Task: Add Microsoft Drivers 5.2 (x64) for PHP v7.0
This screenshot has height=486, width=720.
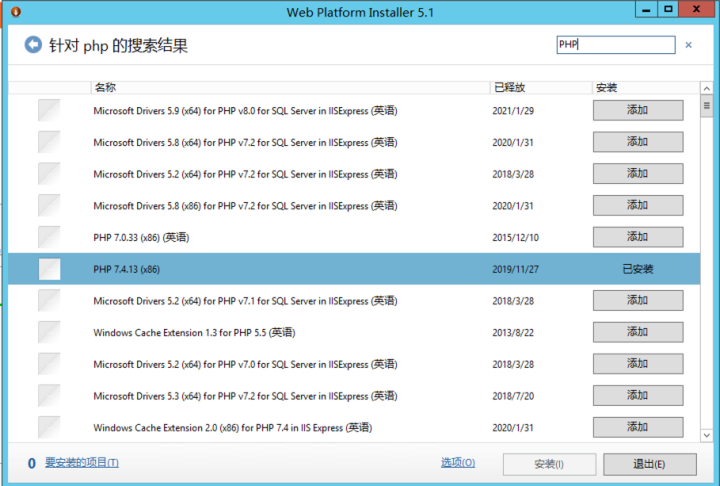Action: click(x=638, y=364)
